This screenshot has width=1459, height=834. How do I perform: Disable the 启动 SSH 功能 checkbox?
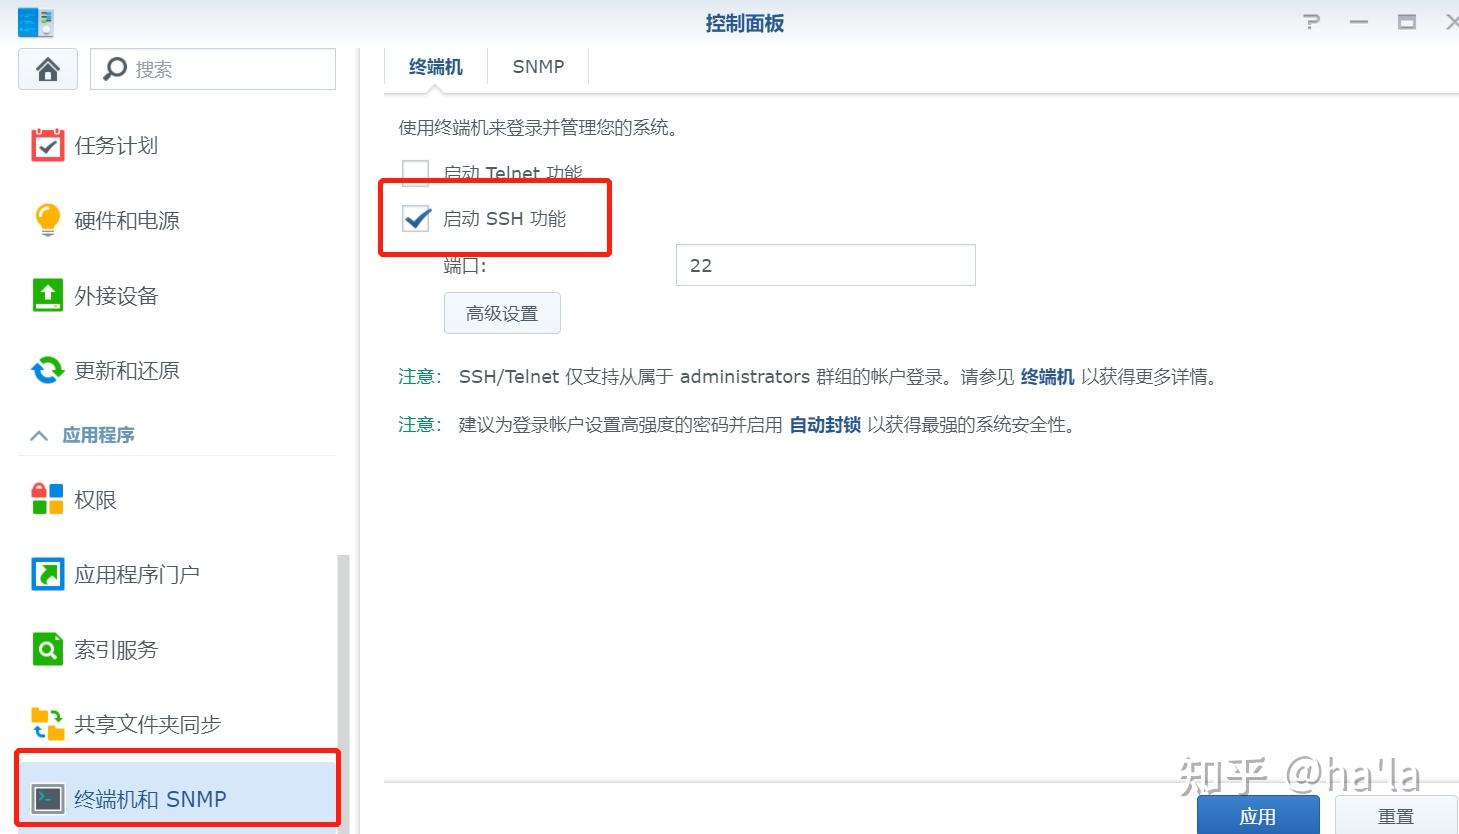pos(416,218)
